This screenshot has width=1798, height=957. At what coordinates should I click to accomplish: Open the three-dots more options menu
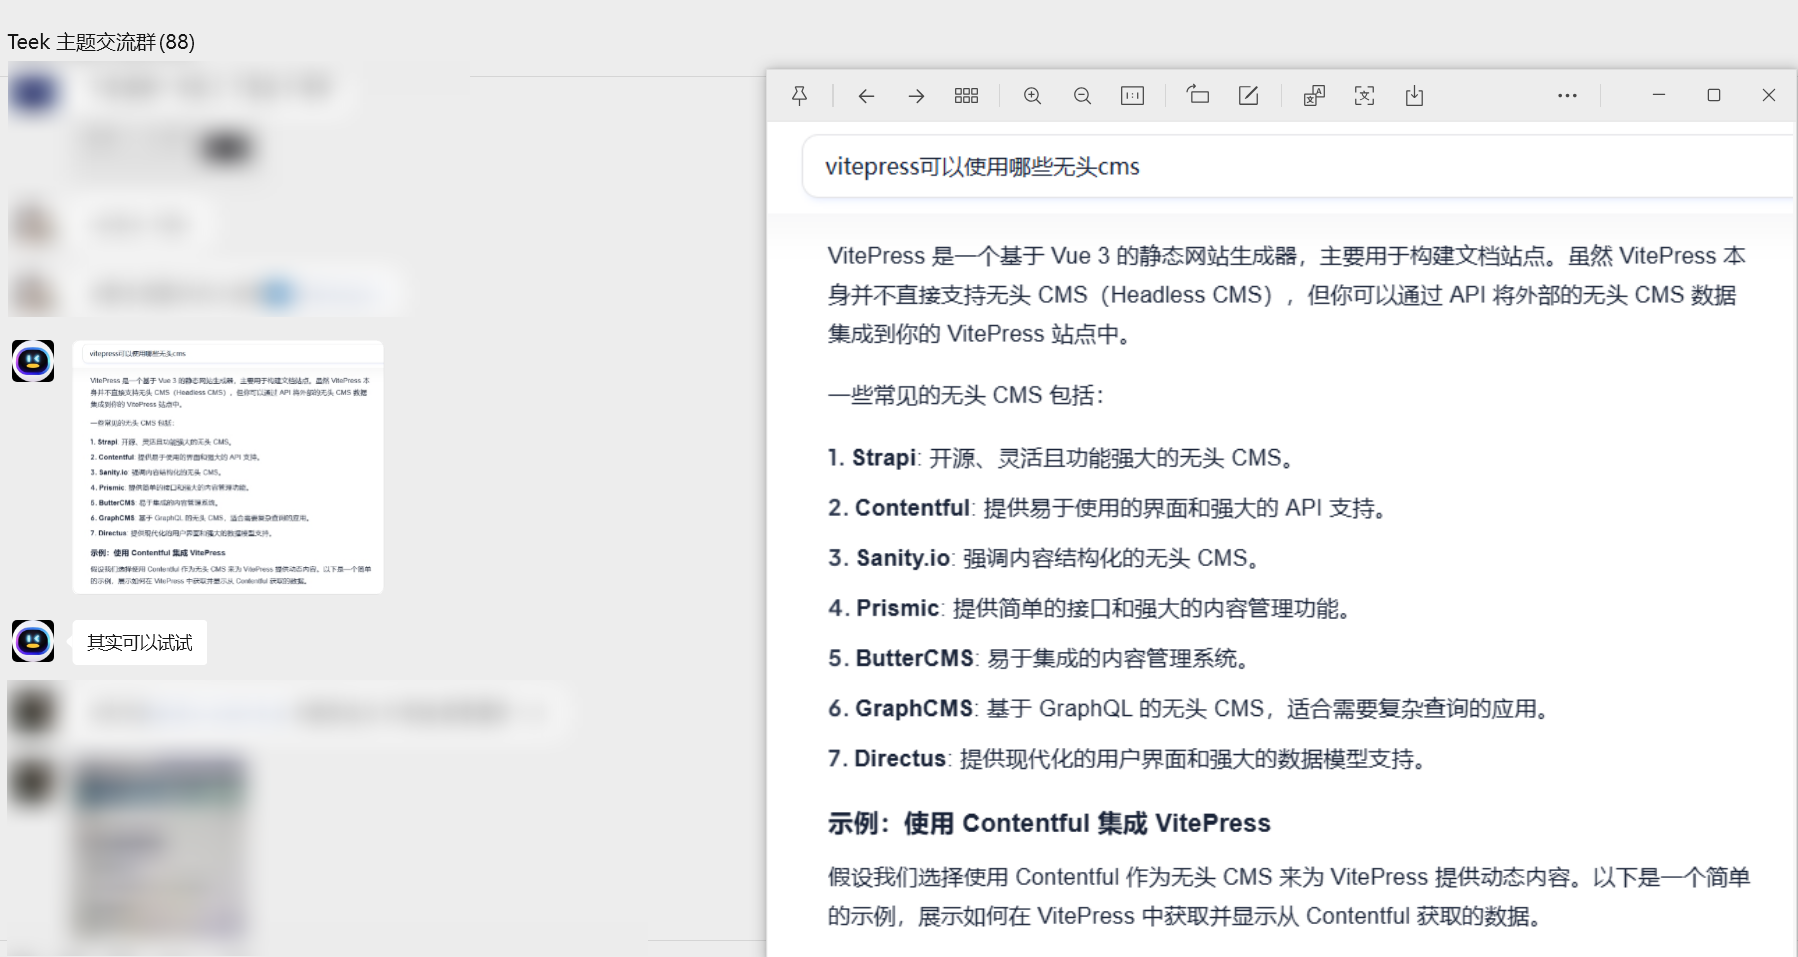tap(1567, 96)
